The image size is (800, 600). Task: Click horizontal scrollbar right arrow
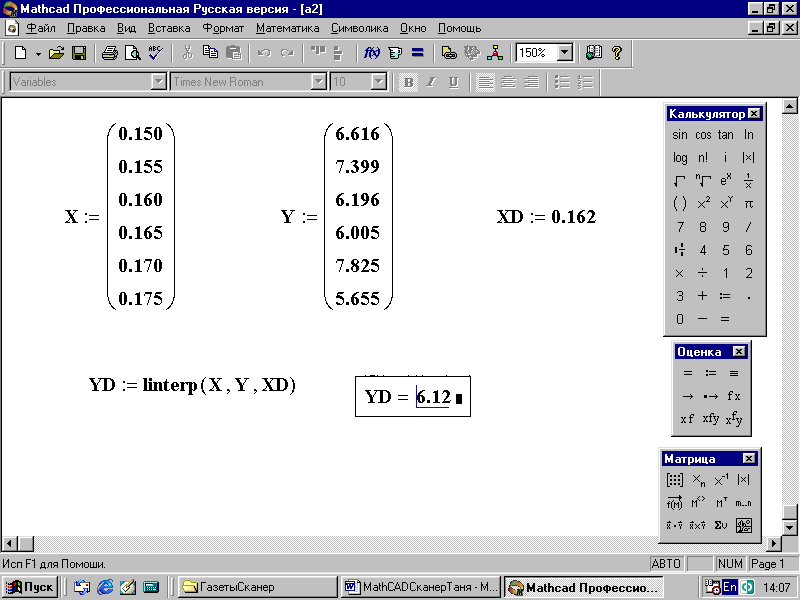pyautogui.click(x=774, y=544)
